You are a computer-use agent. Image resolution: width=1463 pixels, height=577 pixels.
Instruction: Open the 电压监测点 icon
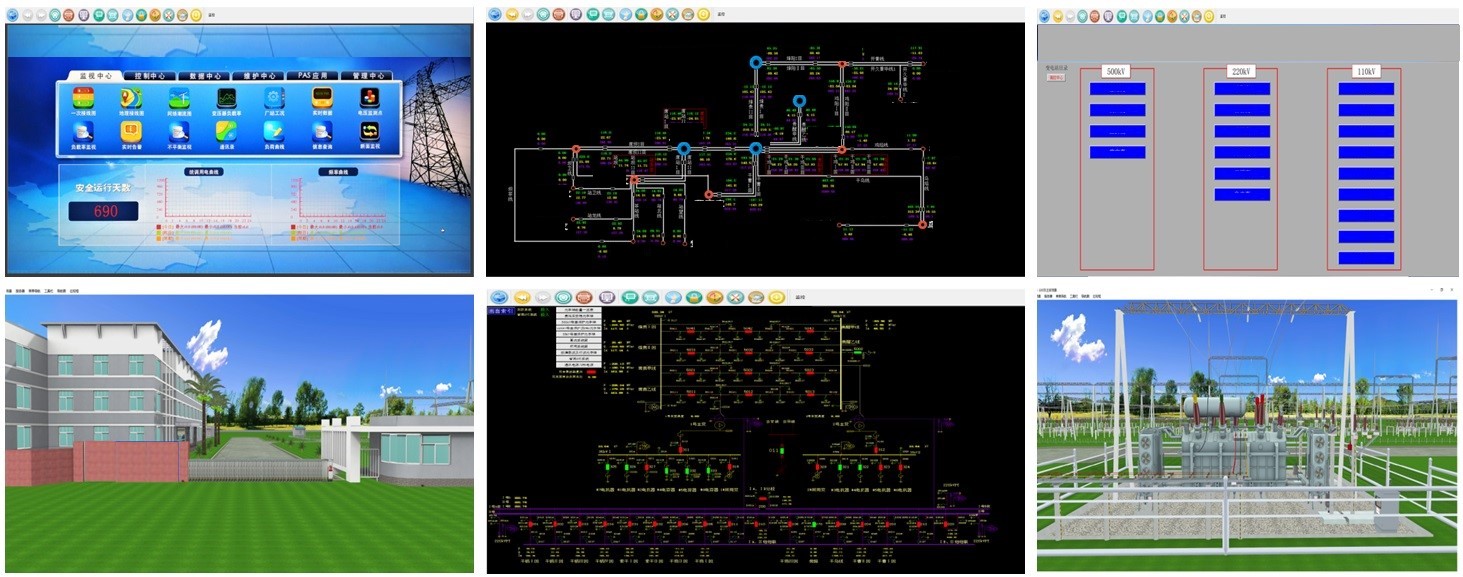(370, 99)
